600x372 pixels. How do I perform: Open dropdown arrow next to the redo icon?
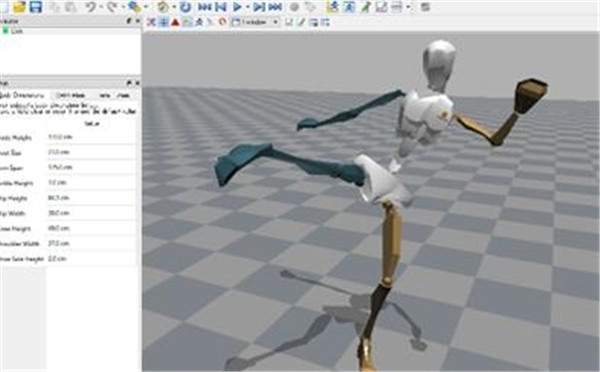pyautogui.click(x=123, y=7)
